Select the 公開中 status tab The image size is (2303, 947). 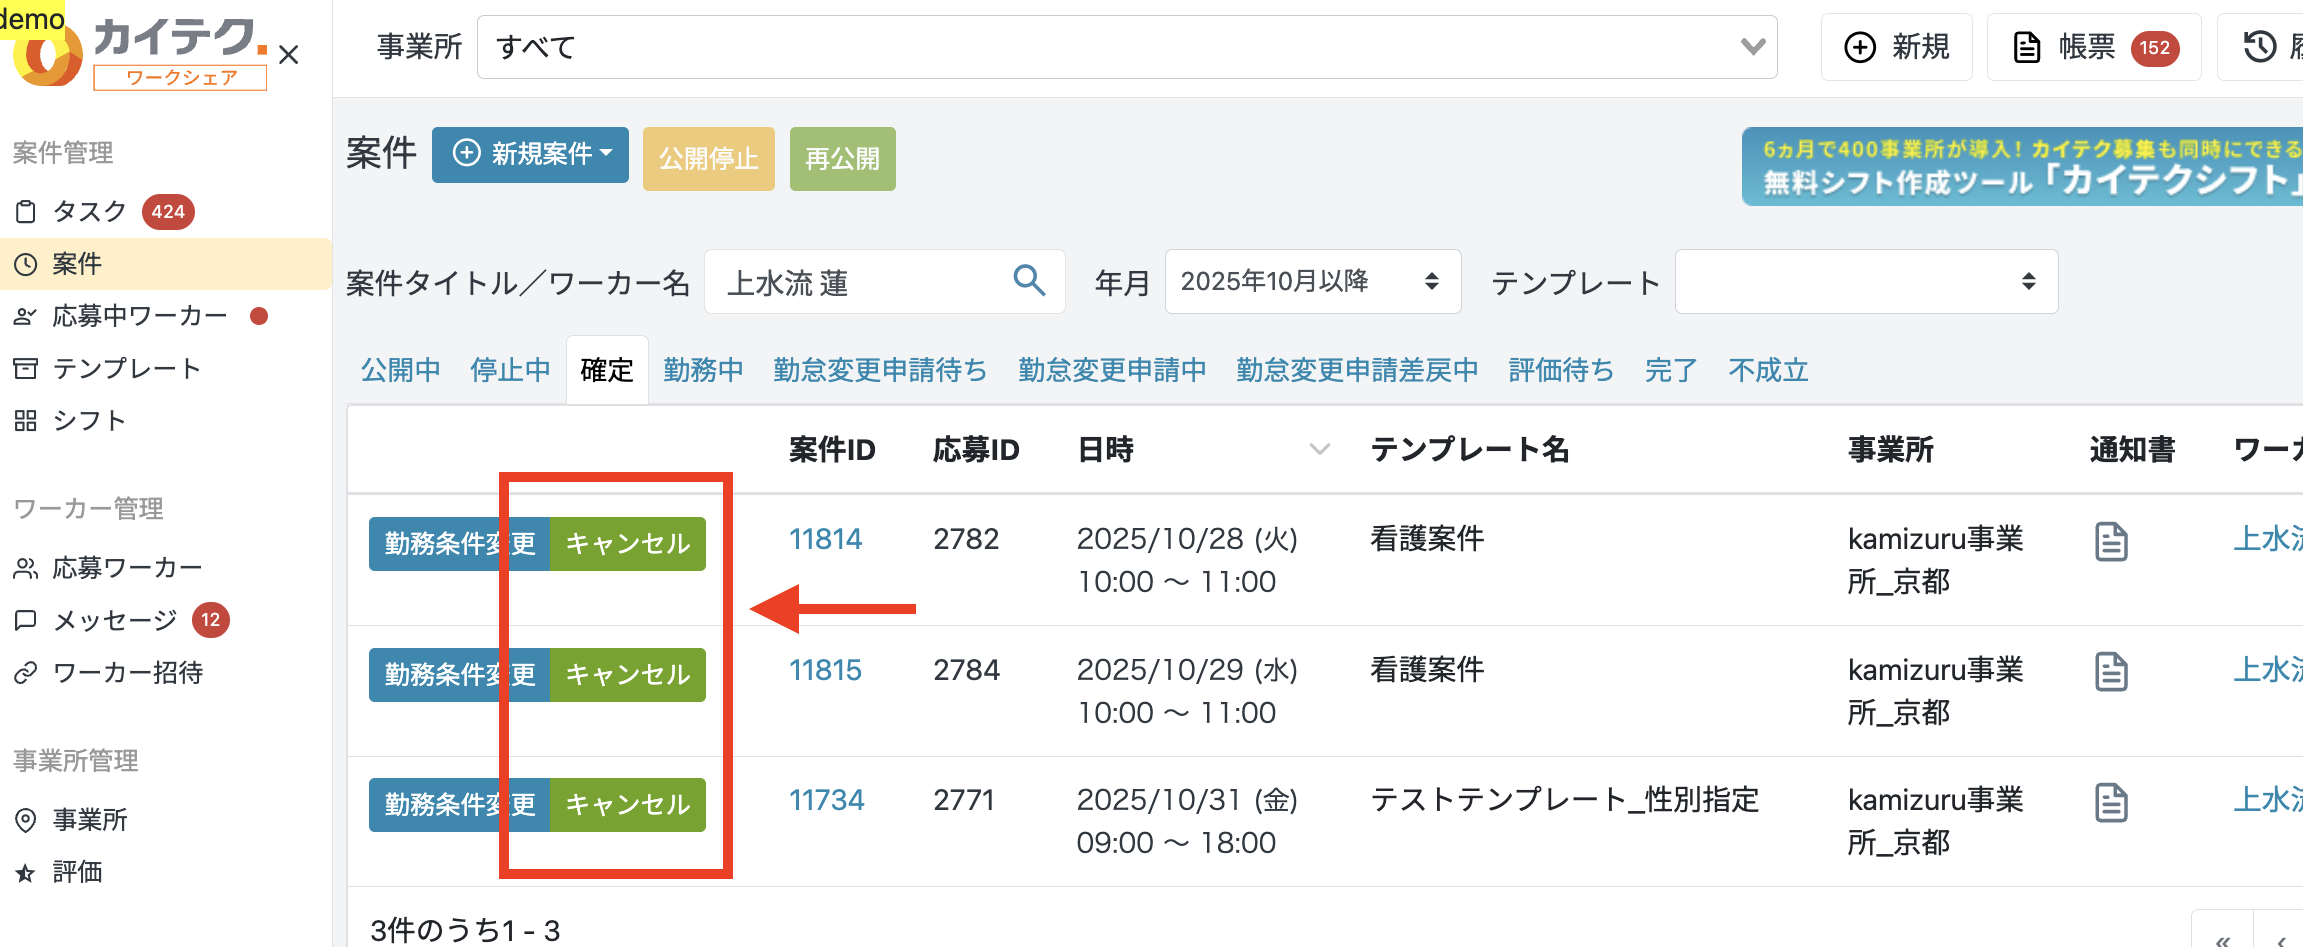399,369
